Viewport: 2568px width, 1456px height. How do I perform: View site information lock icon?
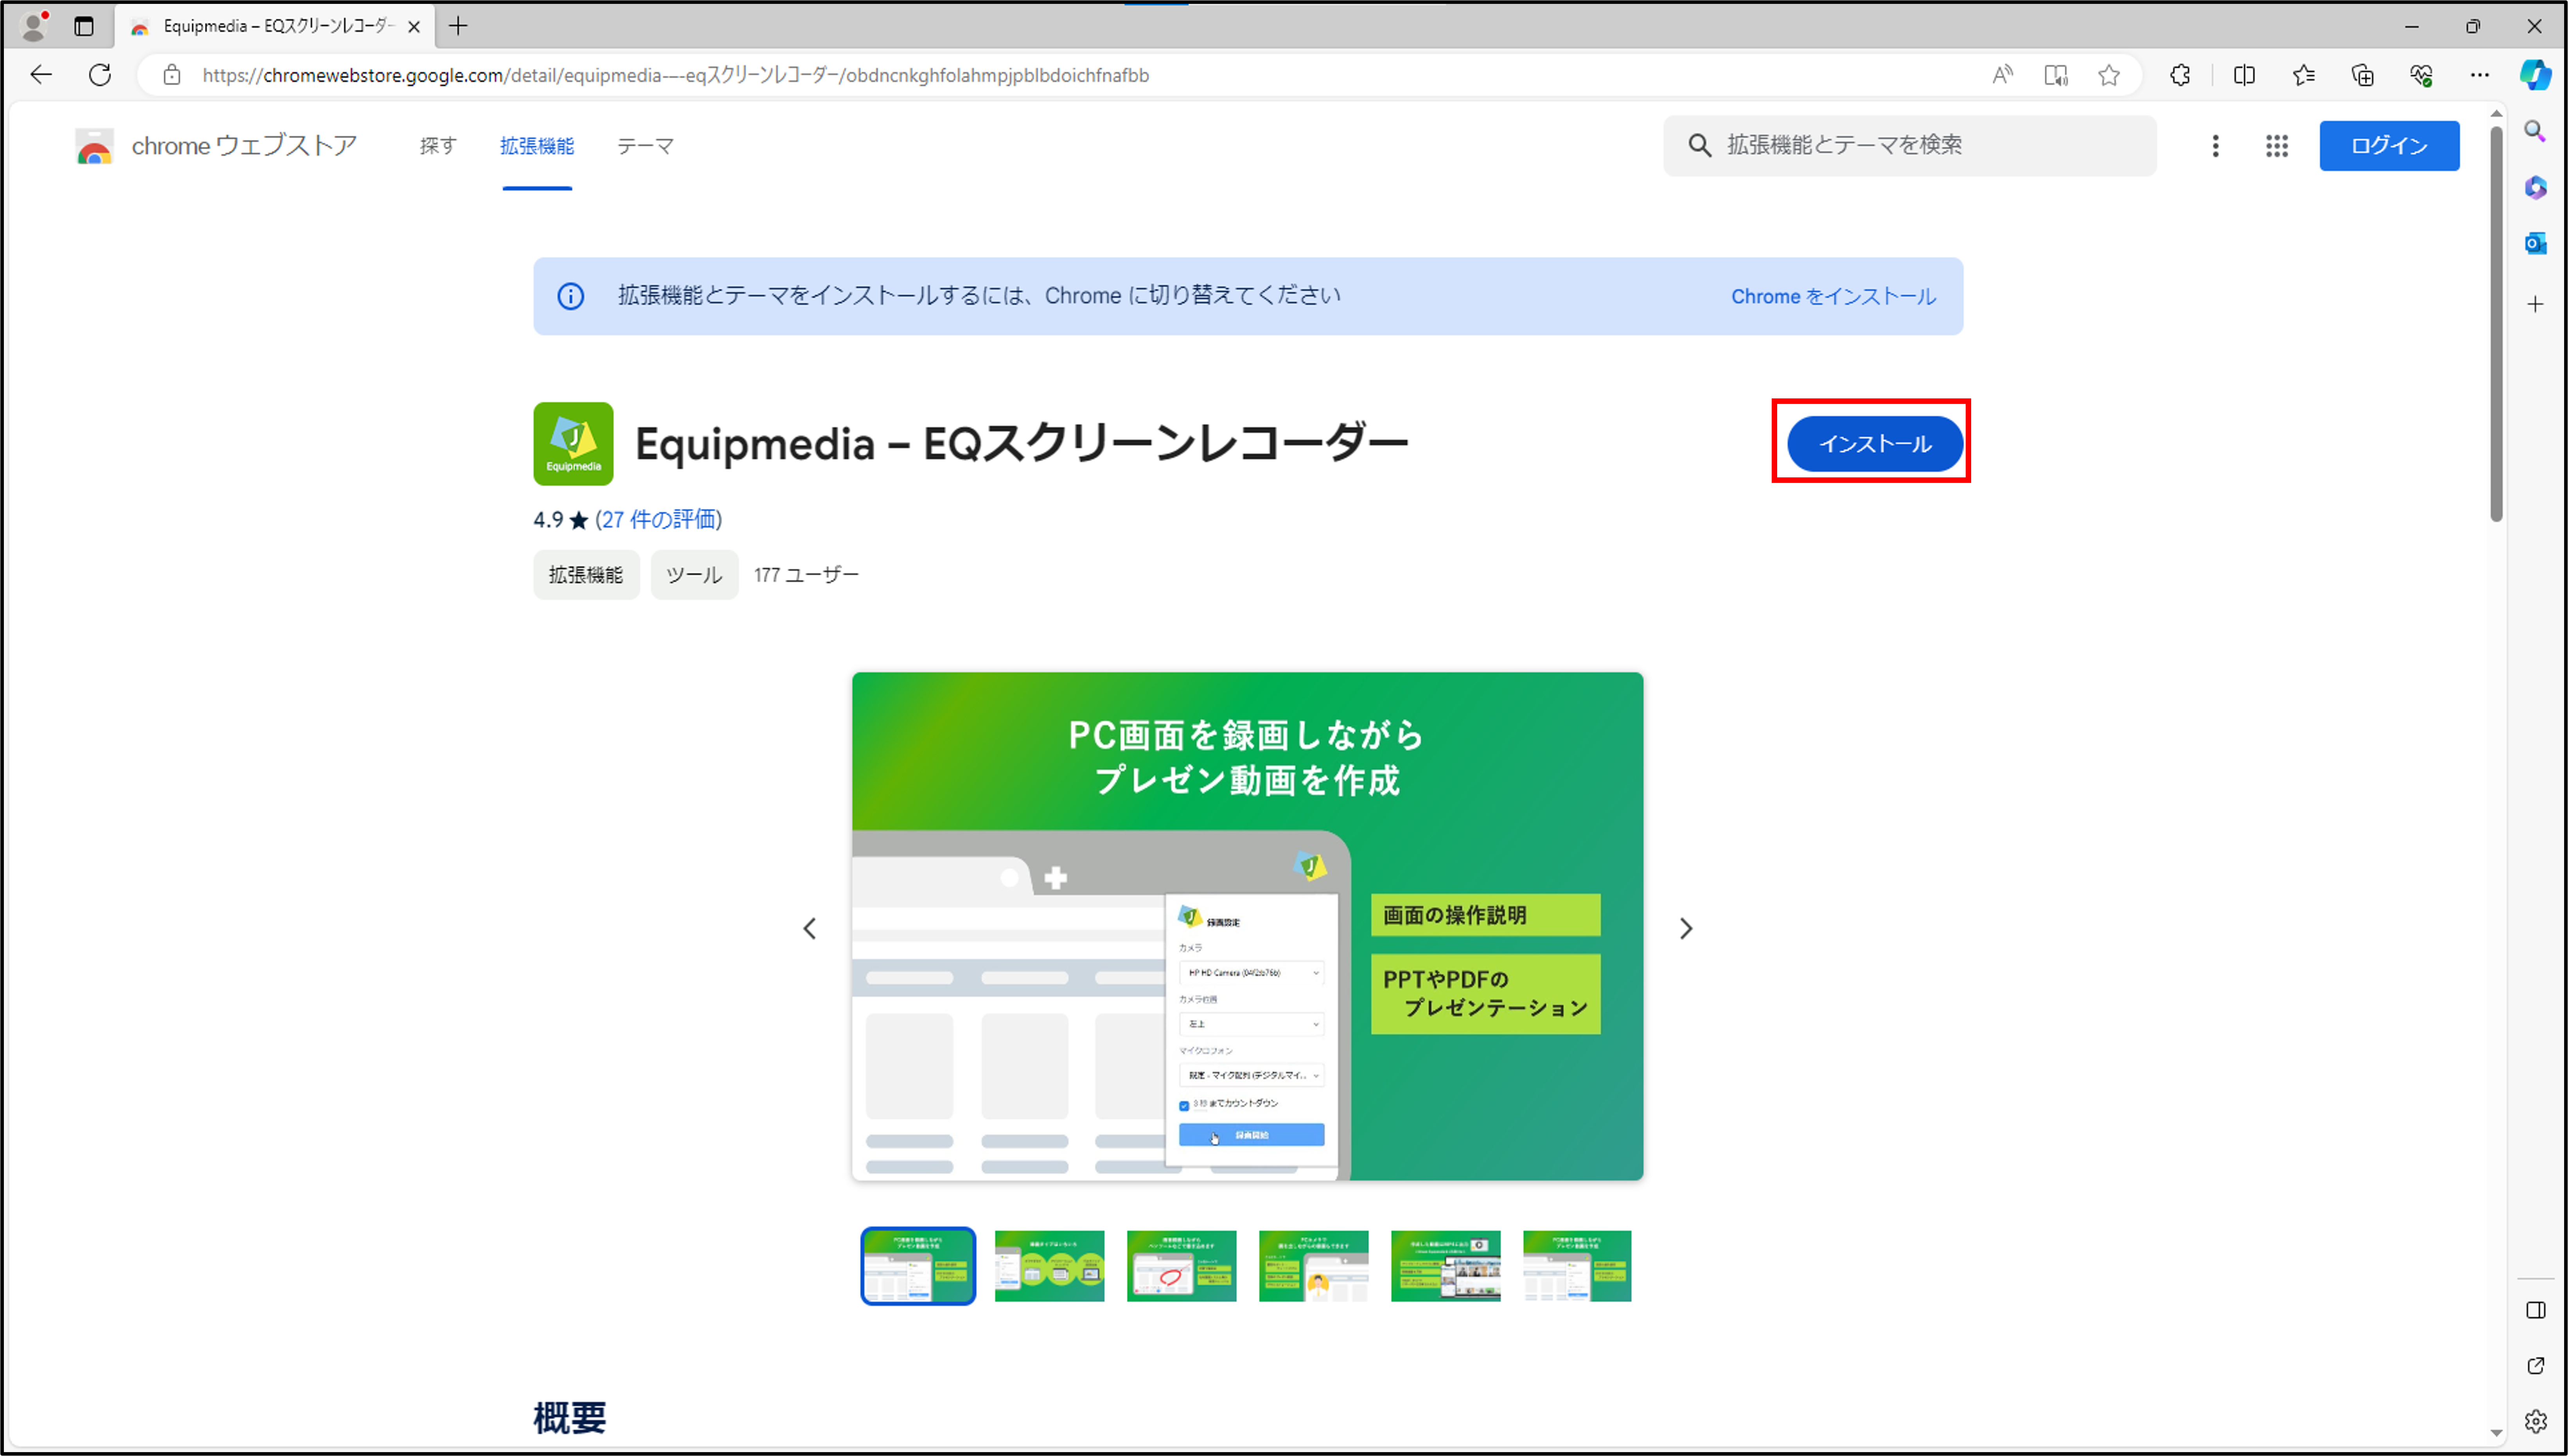pos(172,75)
